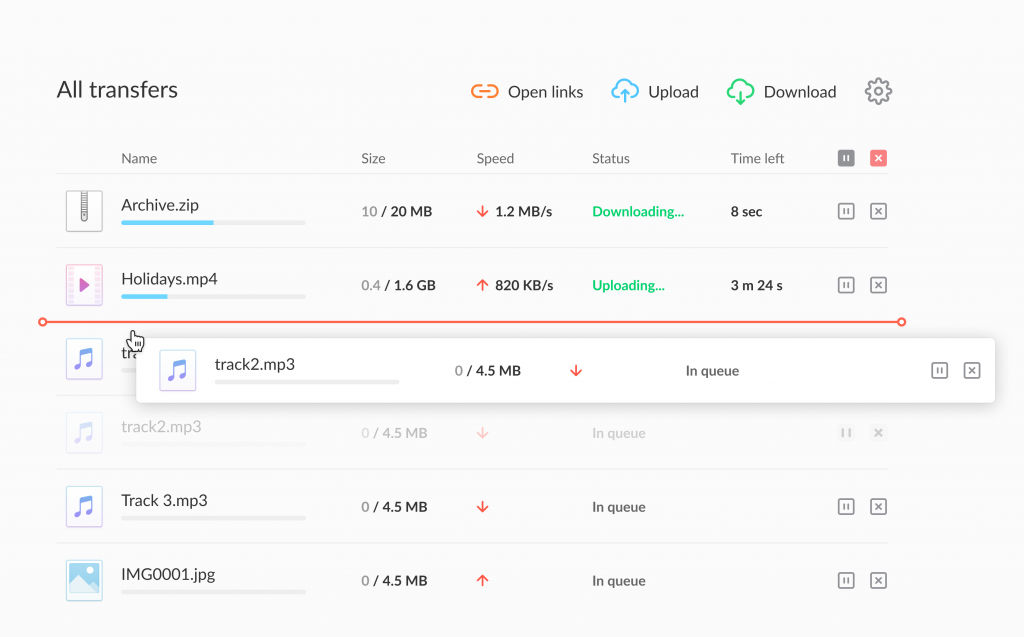Click the Track 3.mp3 music note icon
Viewport: 1024px width, 637px height.
pyautogui.click(x=84, y=506)
